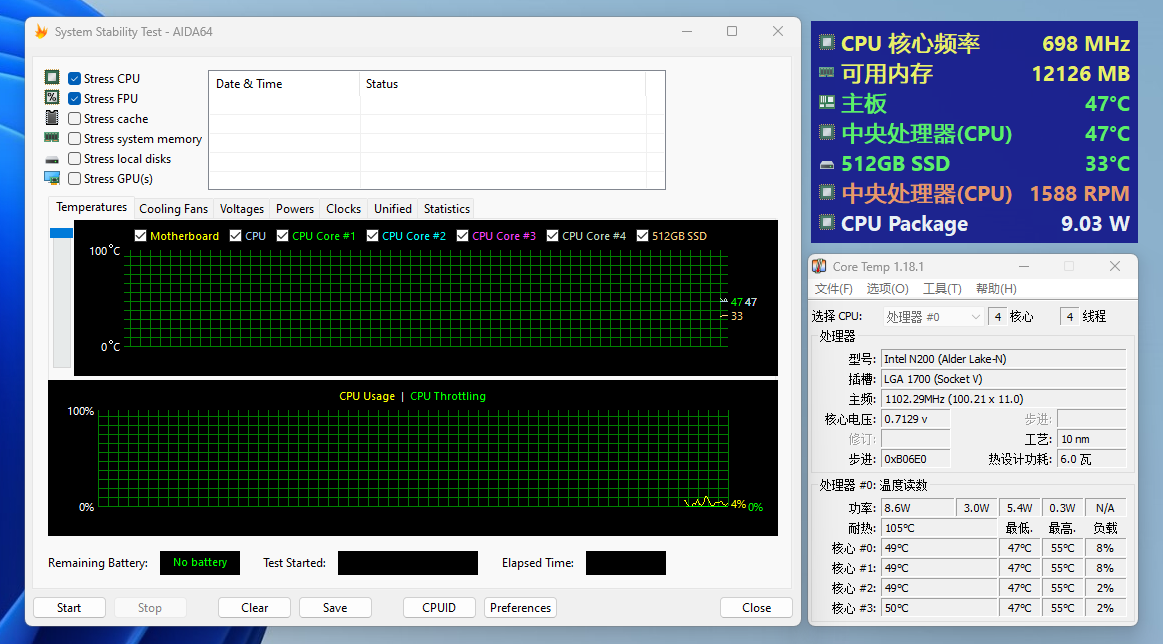Start the stability test

tap(69, 608)
